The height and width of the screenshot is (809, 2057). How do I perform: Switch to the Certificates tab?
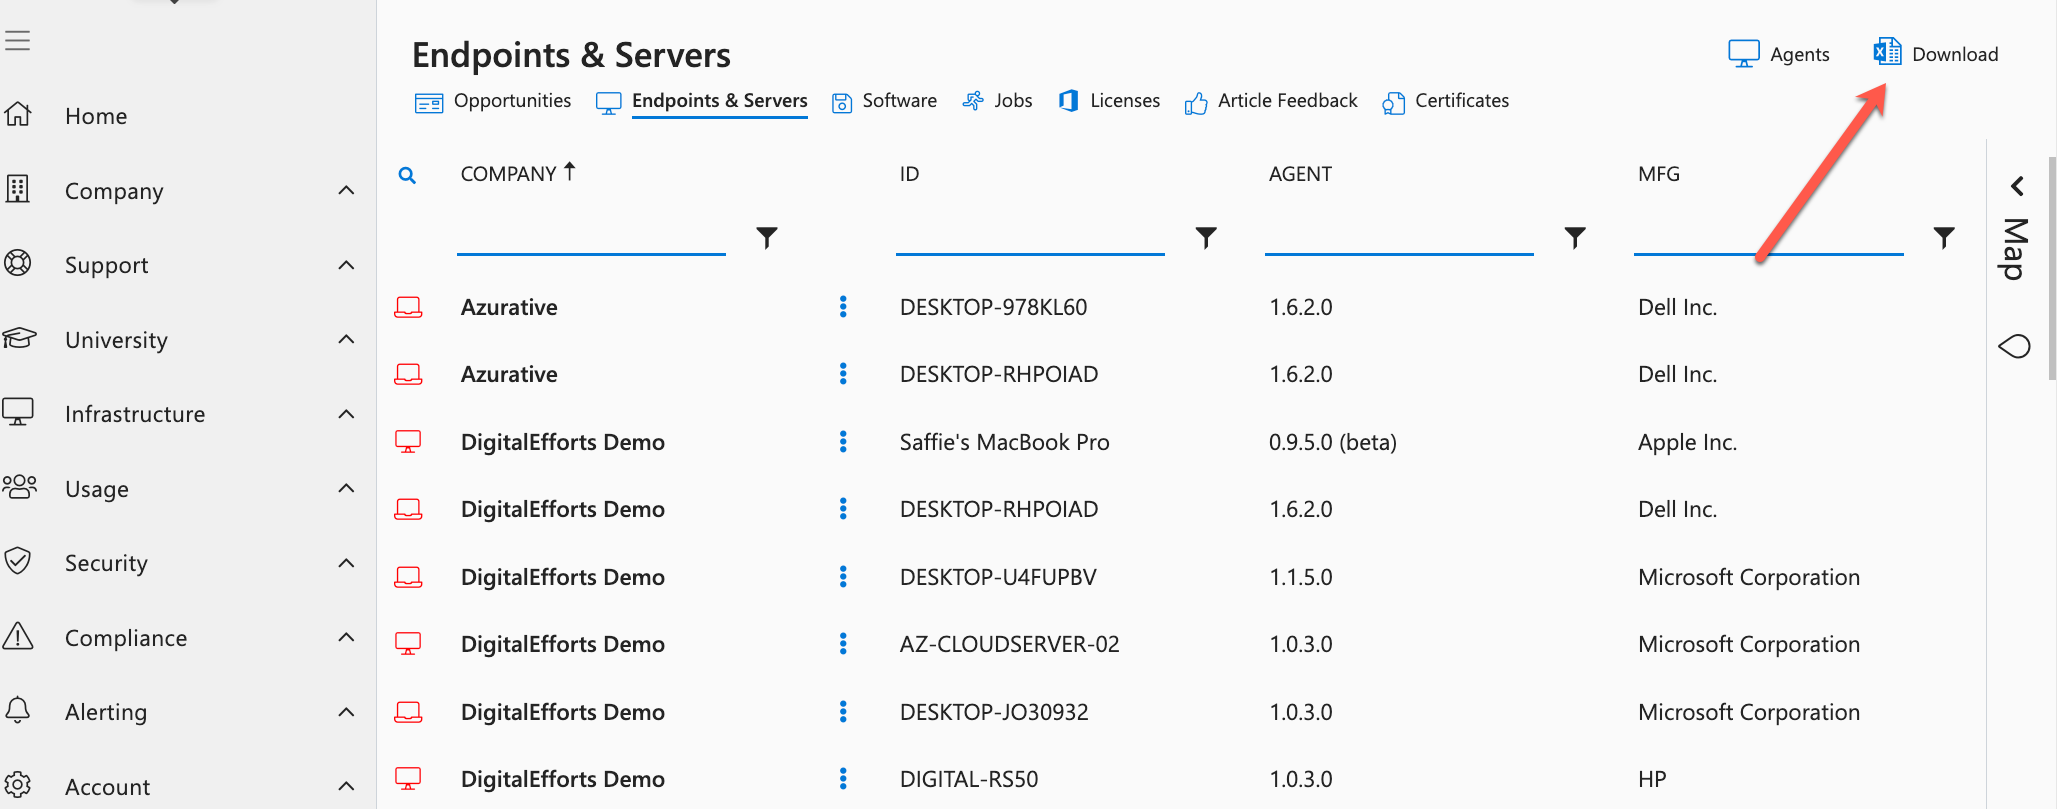[1446, 101]
